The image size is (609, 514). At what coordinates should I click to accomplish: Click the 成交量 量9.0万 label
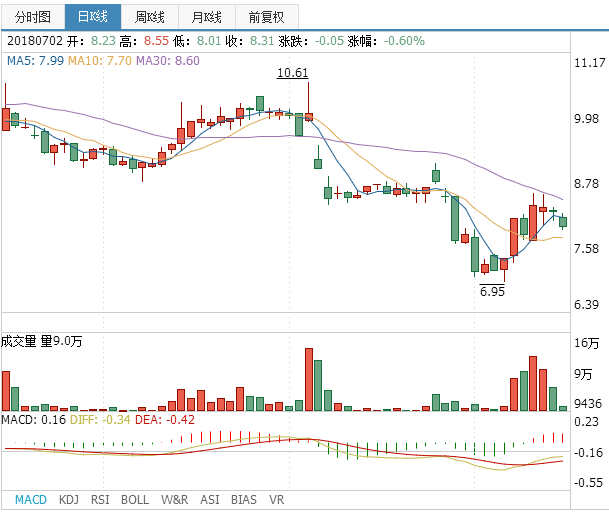pos(41,342)
